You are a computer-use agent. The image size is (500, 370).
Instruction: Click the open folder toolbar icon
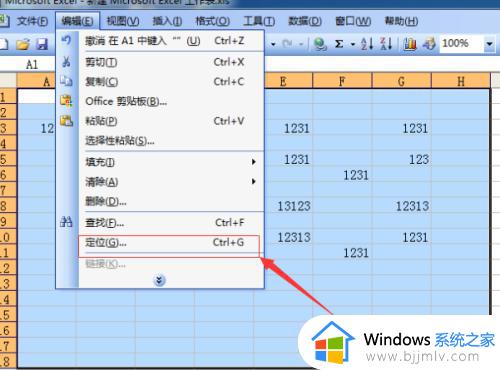tap(23, 44)
